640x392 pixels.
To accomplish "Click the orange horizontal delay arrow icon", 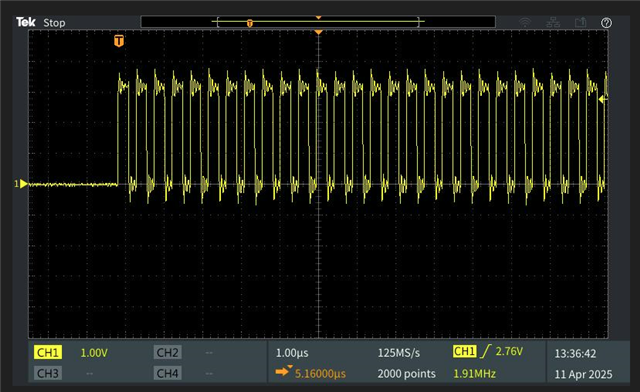I will coord(283,371).
